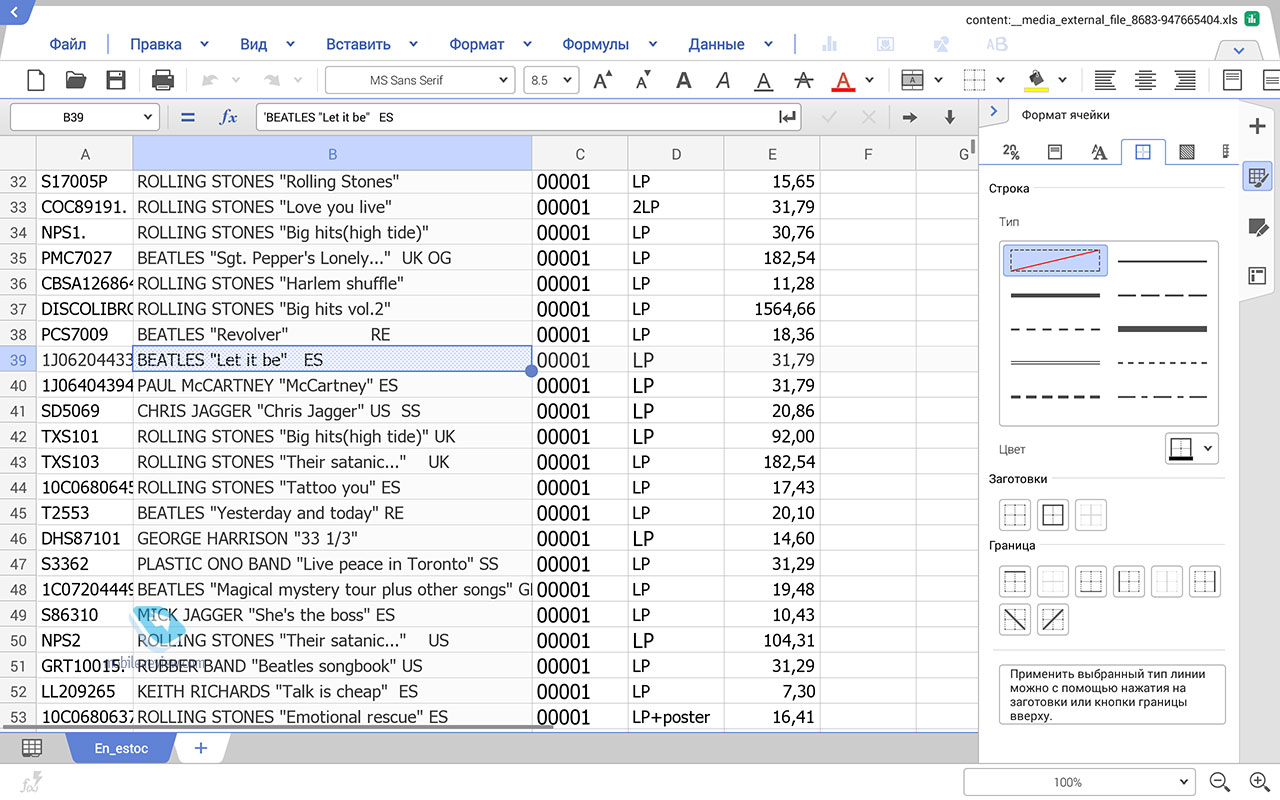Click the equals sign formula button

click(x=187, y=117)
